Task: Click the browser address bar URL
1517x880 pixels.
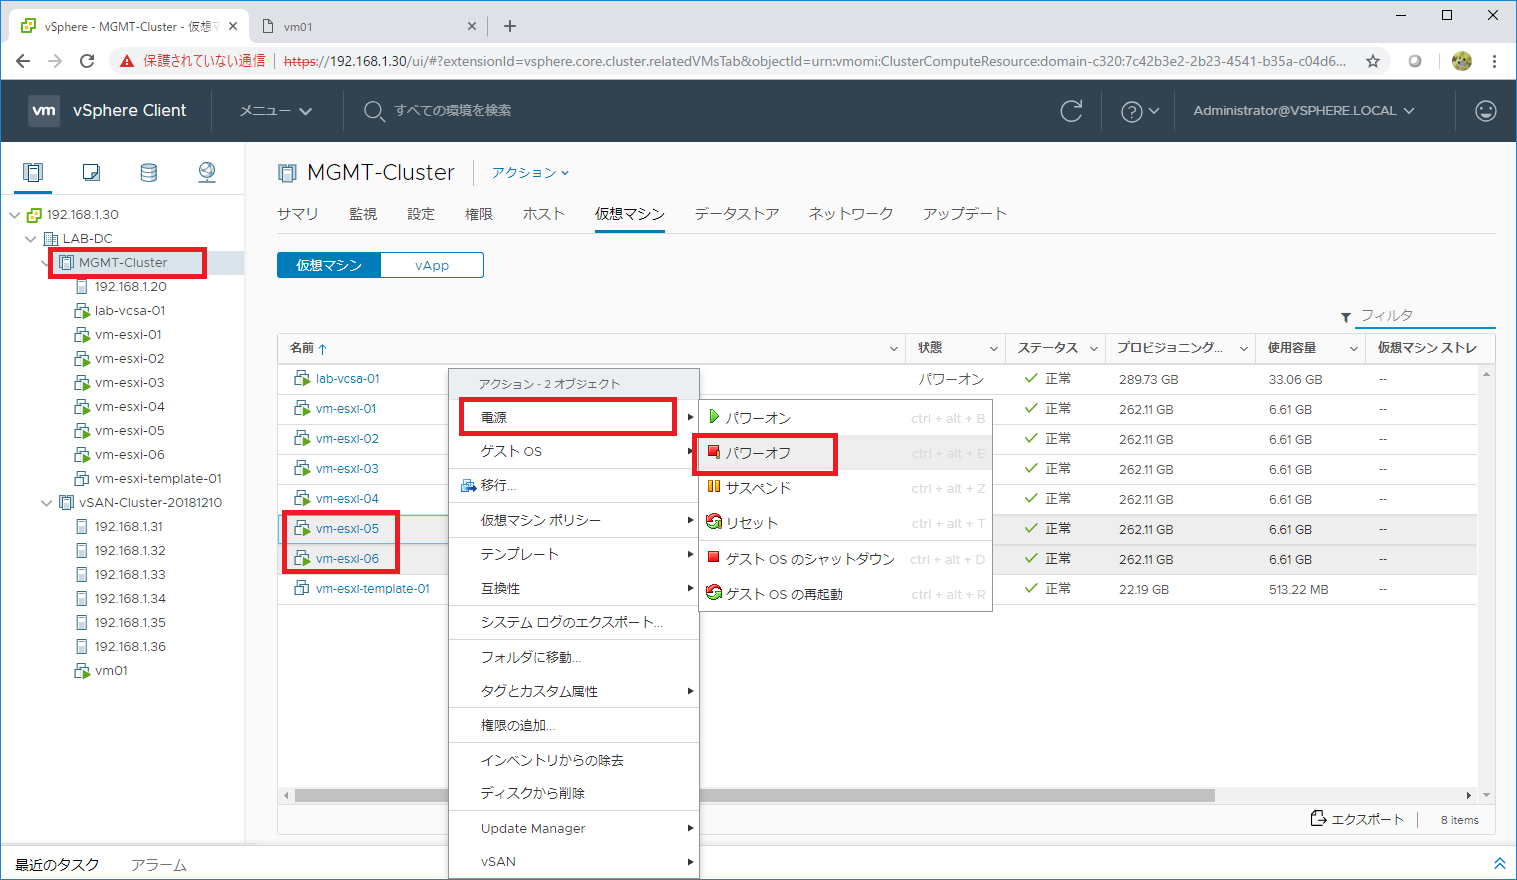Action: click(x=815, y=61)
